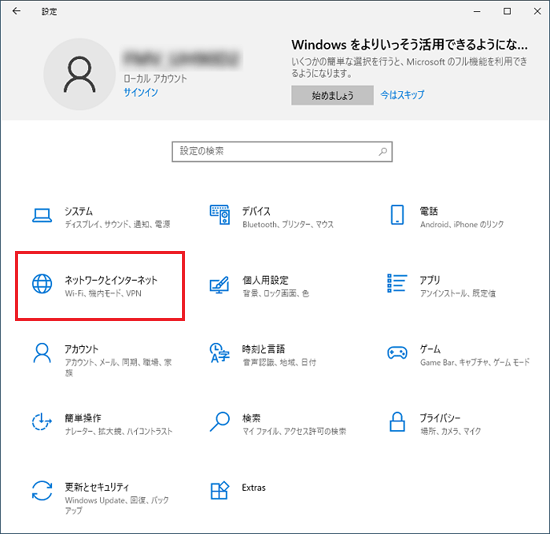Click the Ease of Access icon
This screenshot has width=550, height=534.
point(42,421)
